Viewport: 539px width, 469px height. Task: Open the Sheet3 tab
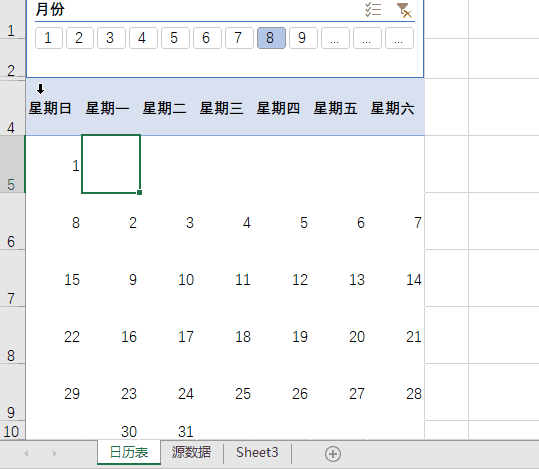tap(257, 452)
